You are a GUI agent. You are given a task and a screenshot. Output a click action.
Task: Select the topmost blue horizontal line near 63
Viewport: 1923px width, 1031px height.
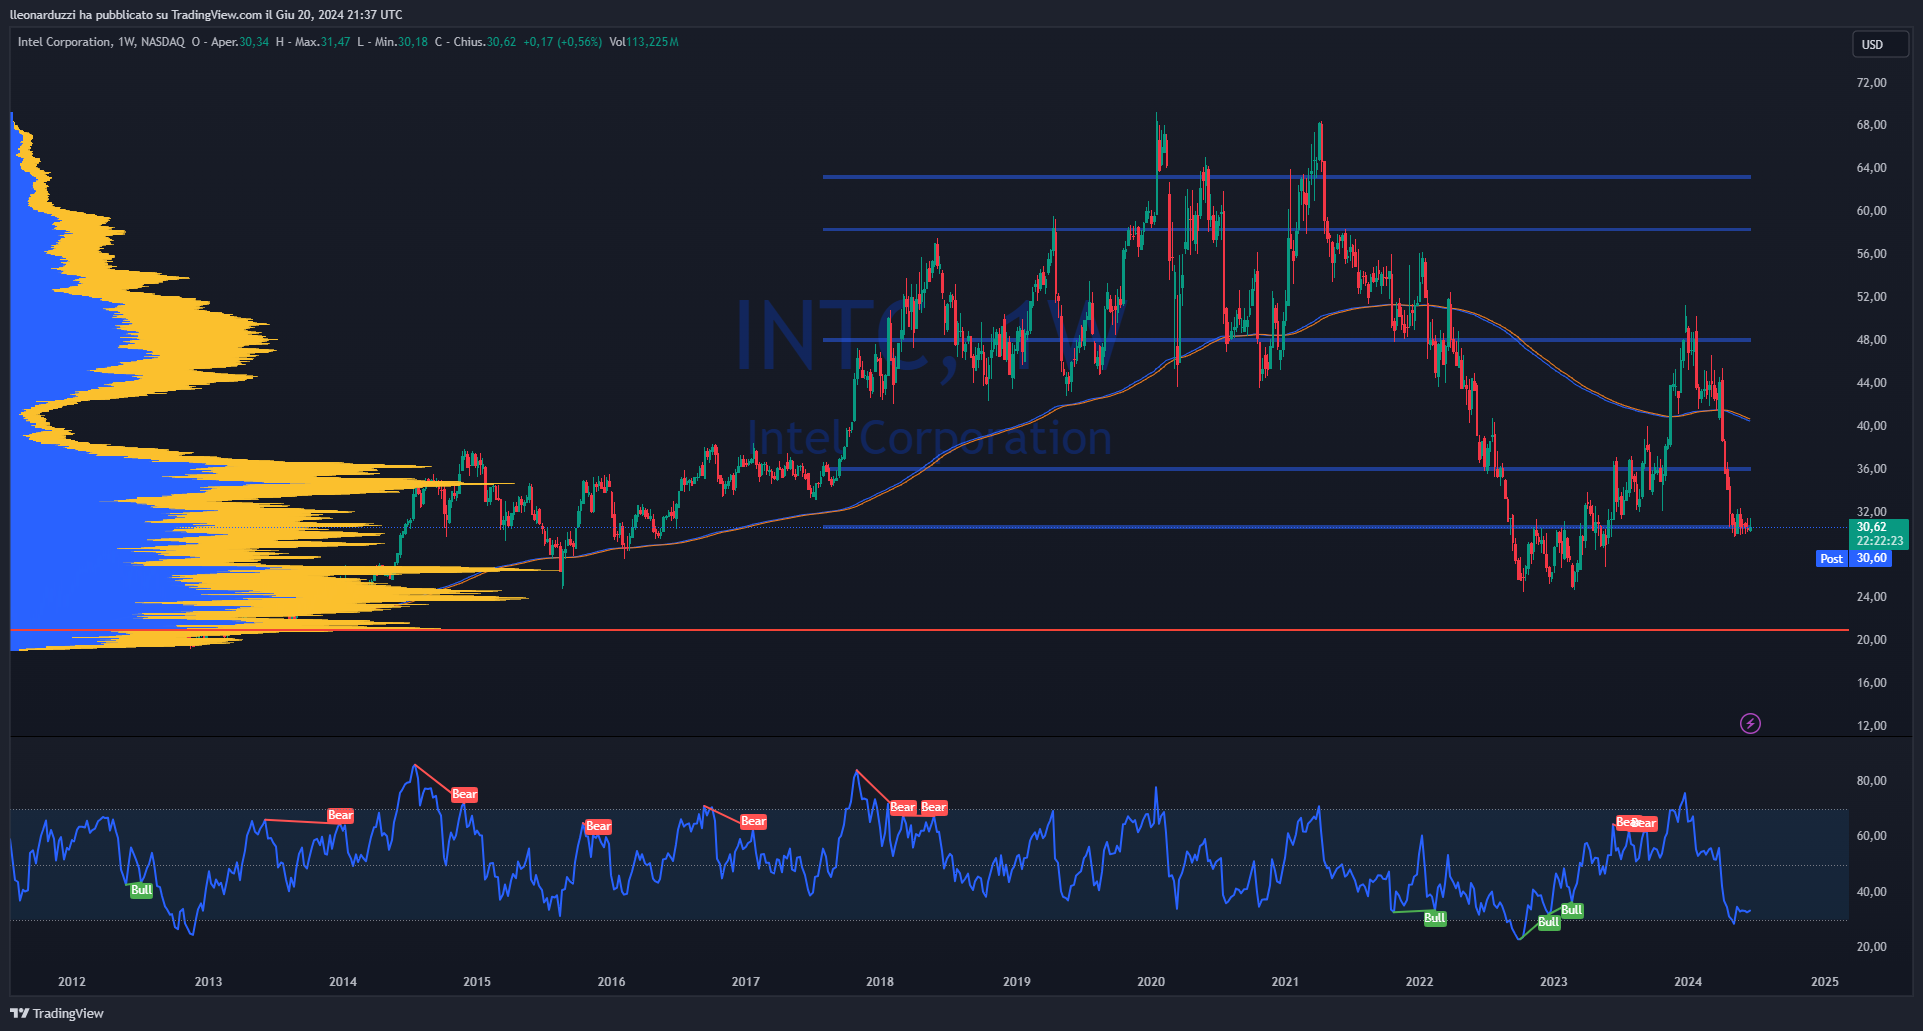pyautogui.click(x=1286, y=177)
